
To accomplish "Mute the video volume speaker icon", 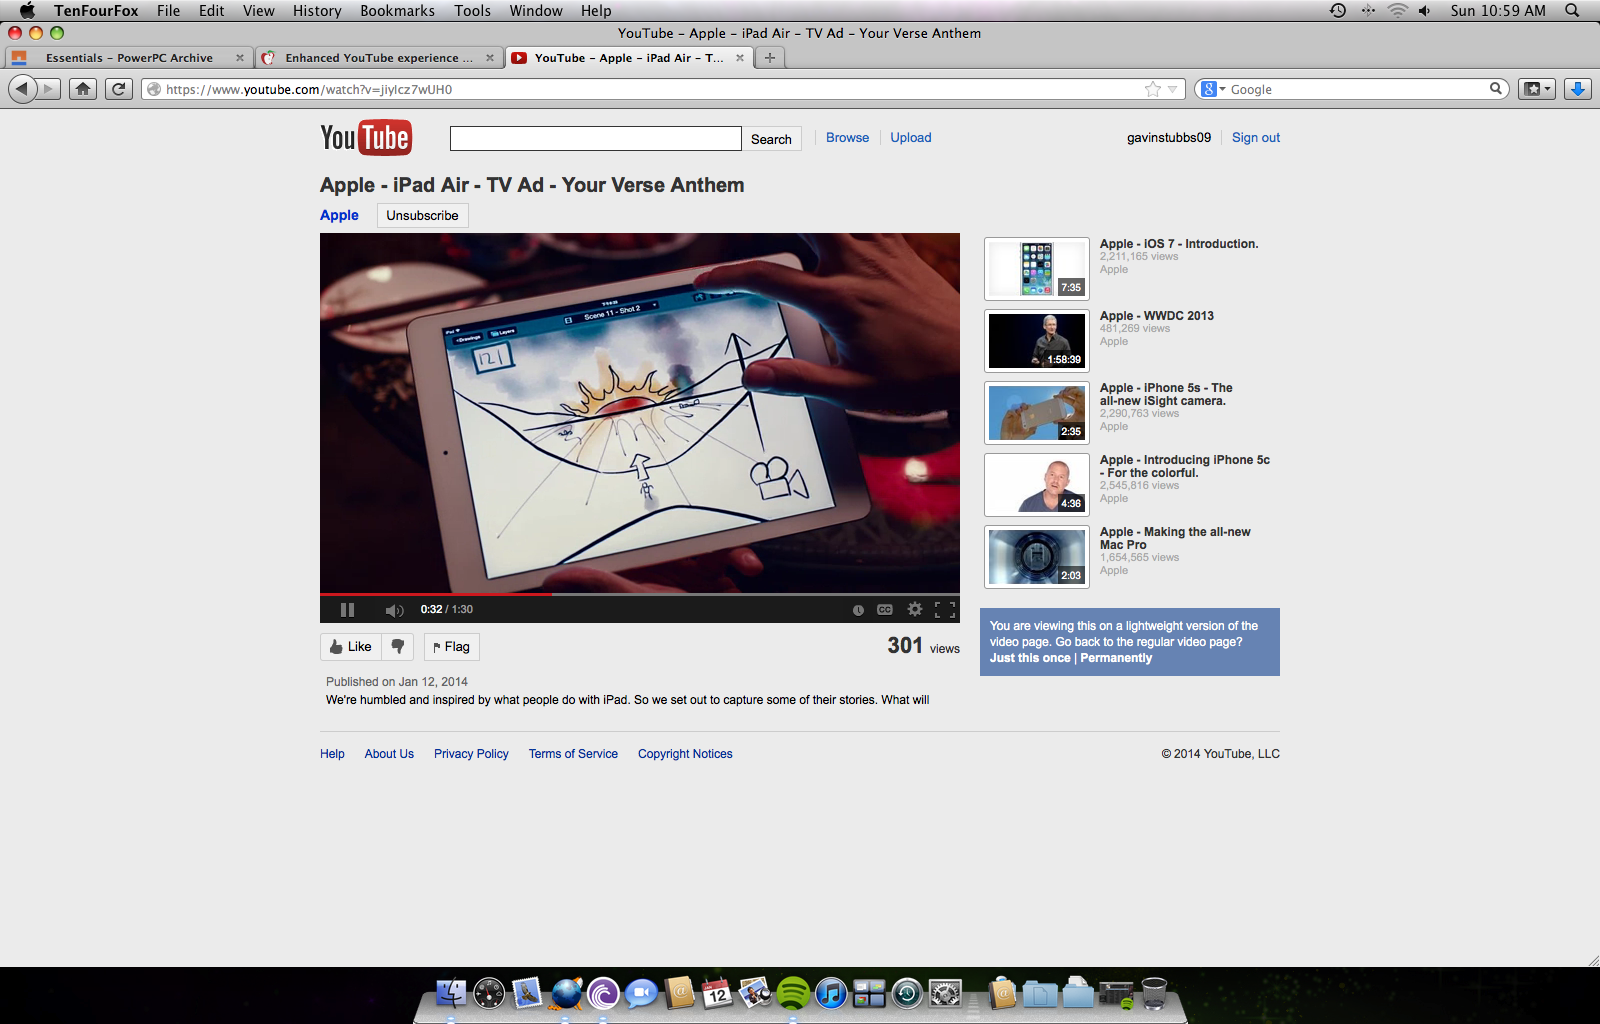I will coord(394,610).
